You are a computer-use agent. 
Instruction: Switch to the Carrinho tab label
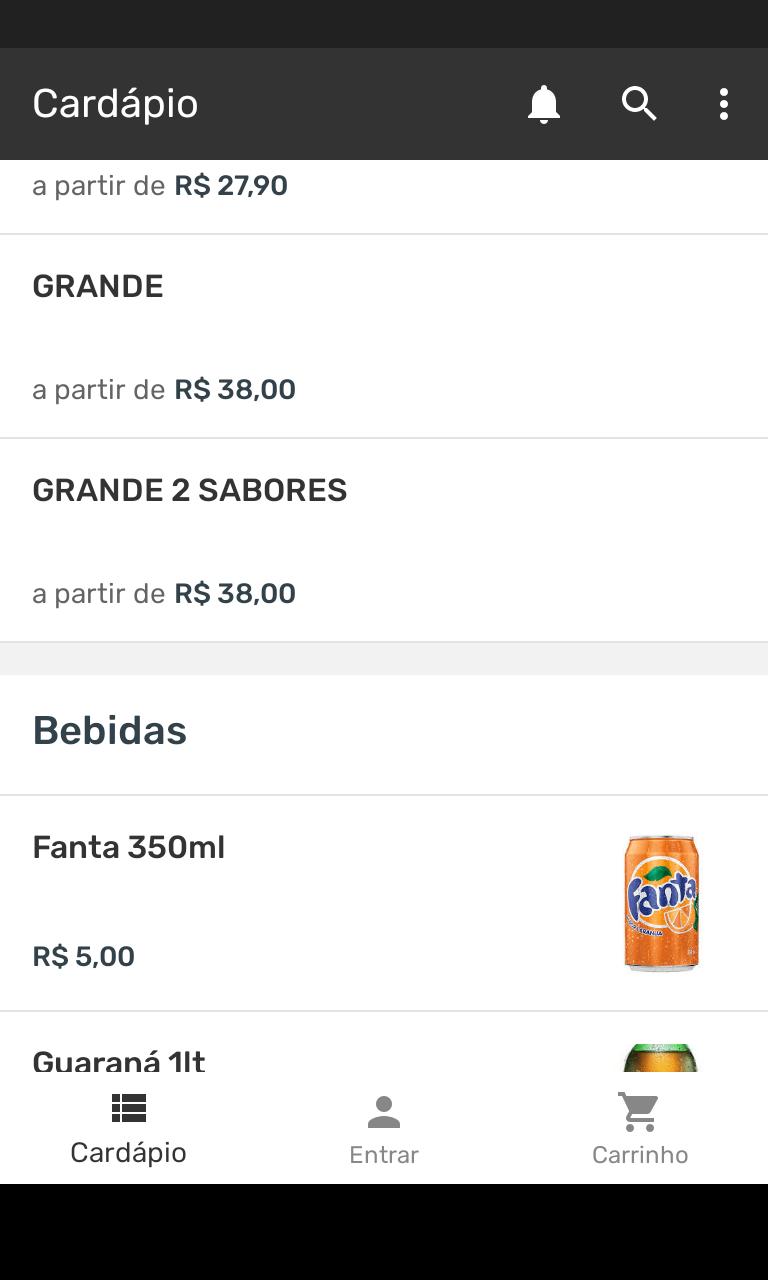[640, 1155]
